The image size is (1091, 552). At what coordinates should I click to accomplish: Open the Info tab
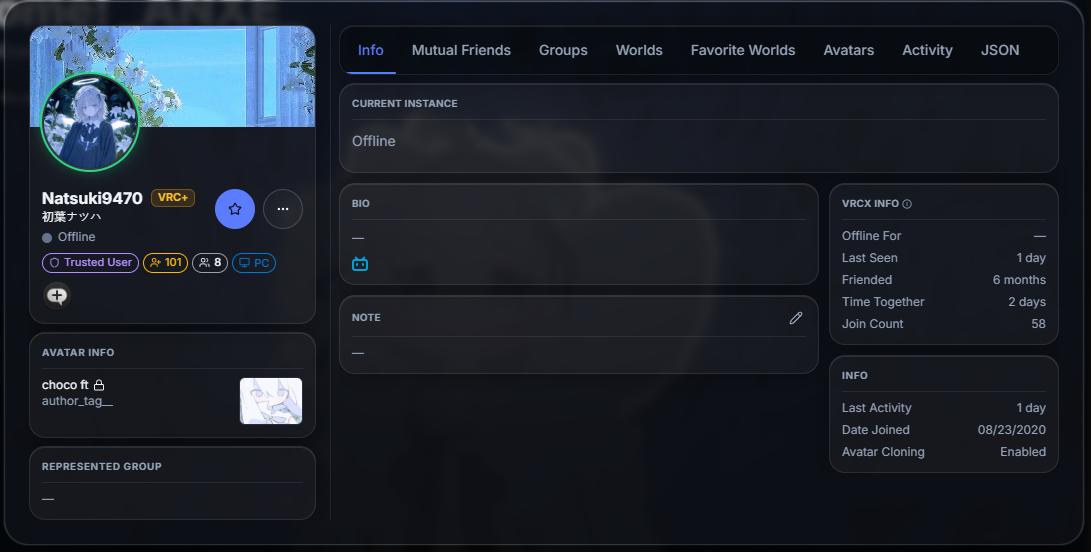click(x=370, y=50)
